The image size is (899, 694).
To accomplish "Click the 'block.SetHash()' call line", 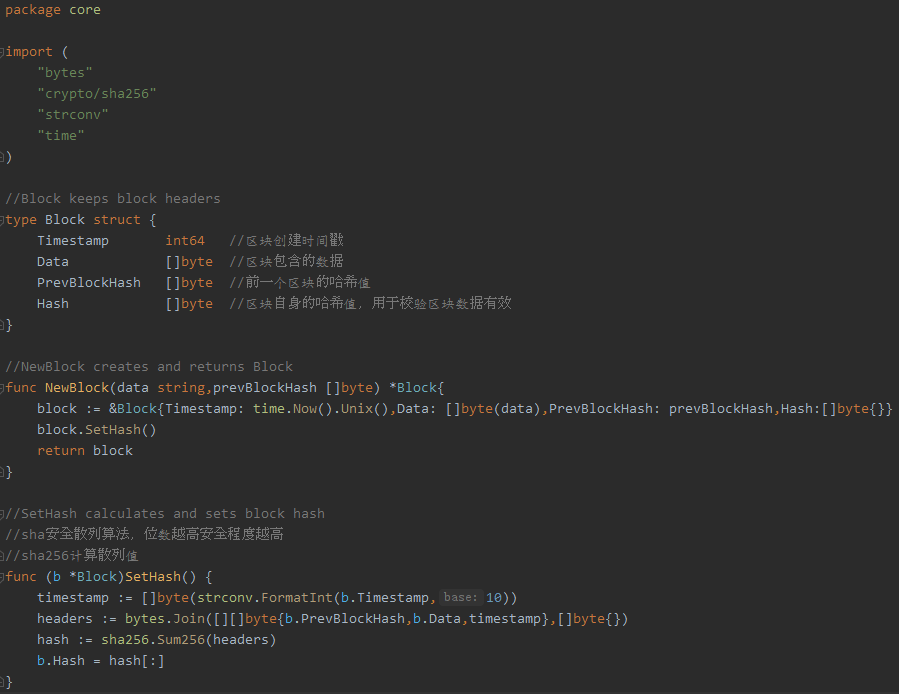I will [x=97, y=430].
